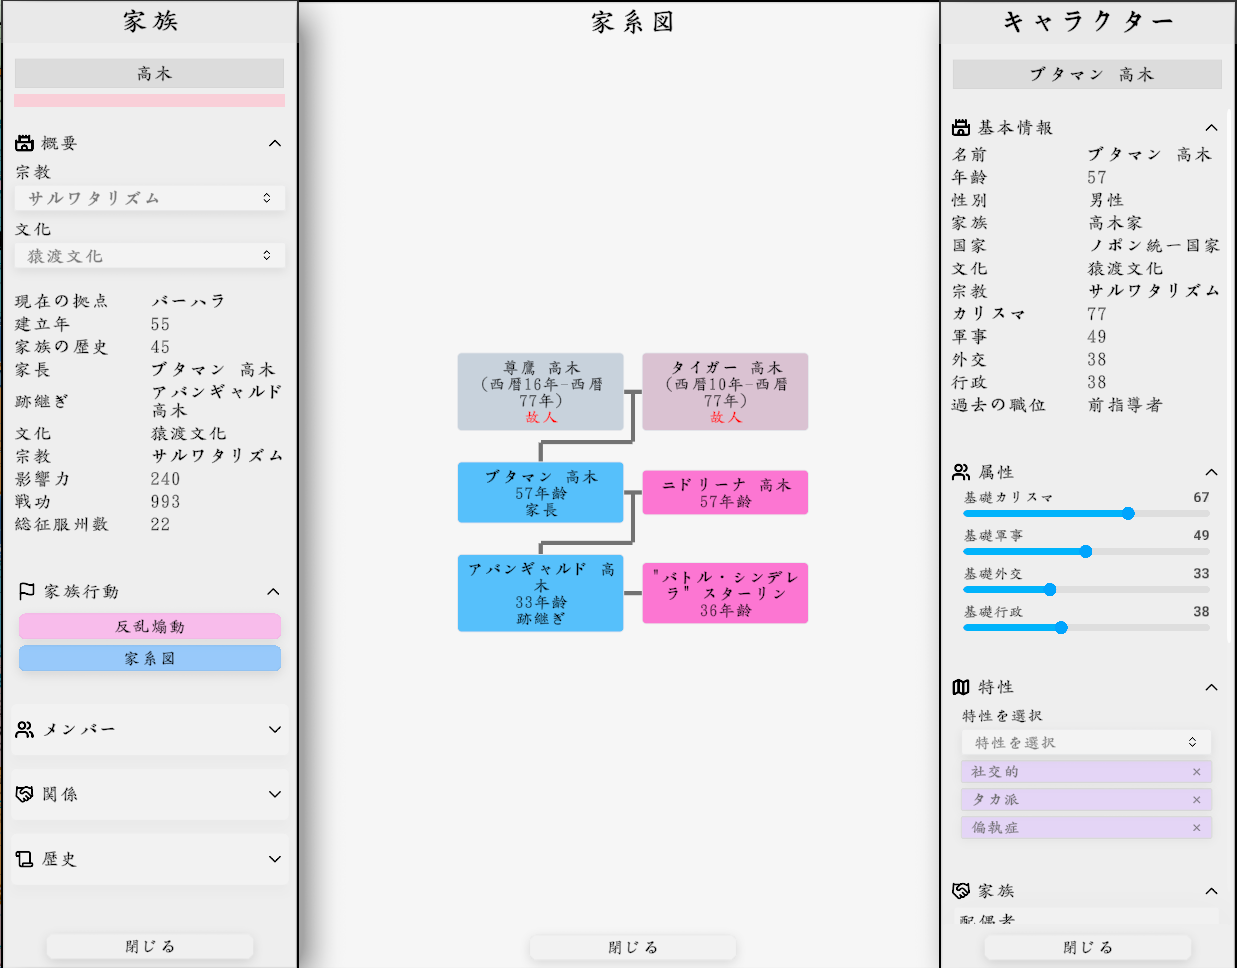1237x968 pixels.
Task: Remove the 偏執症 trait tag
Action: pyautogui.click(x=1196, y=828)
